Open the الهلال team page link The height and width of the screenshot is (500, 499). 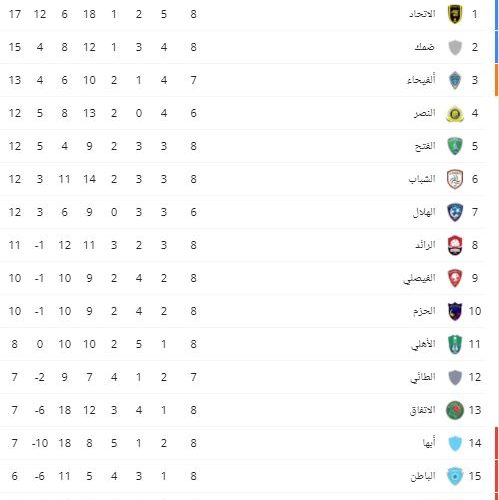click(x=424, y=212)
